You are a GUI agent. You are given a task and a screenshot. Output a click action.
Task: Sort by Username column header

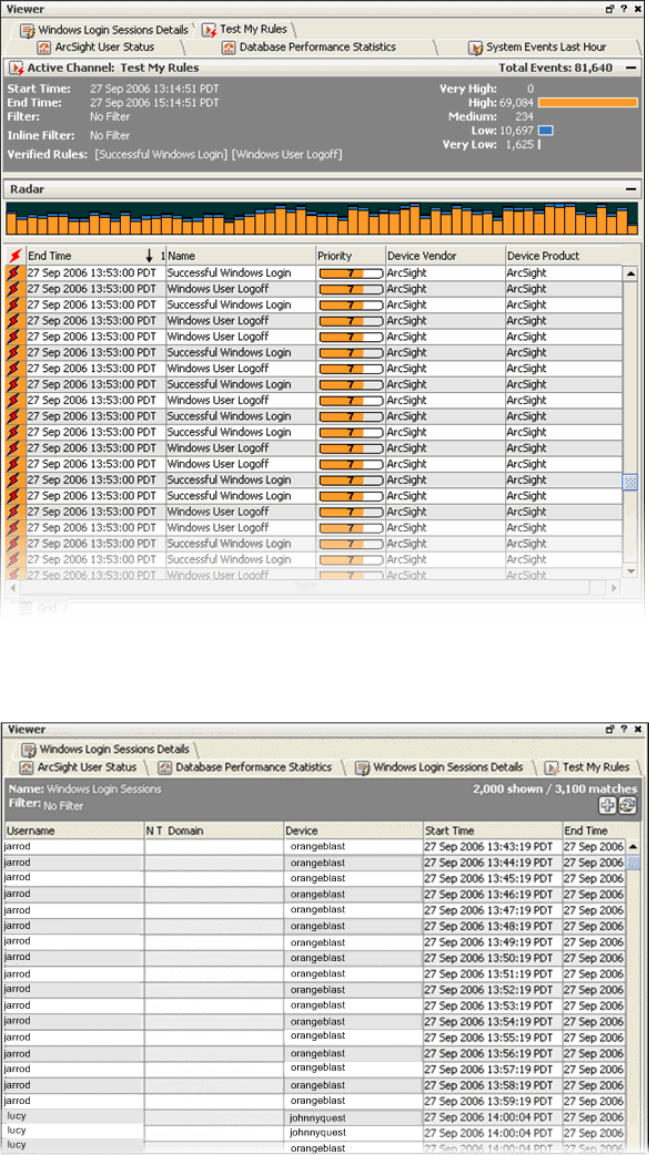point(74,831)
